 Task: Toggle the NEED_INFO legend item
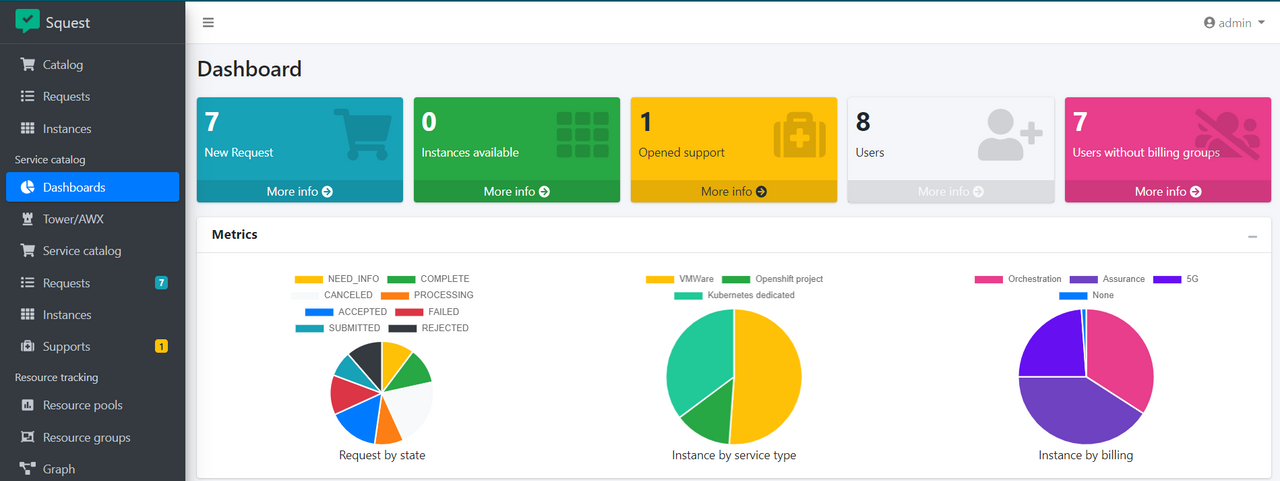point(338,279)
